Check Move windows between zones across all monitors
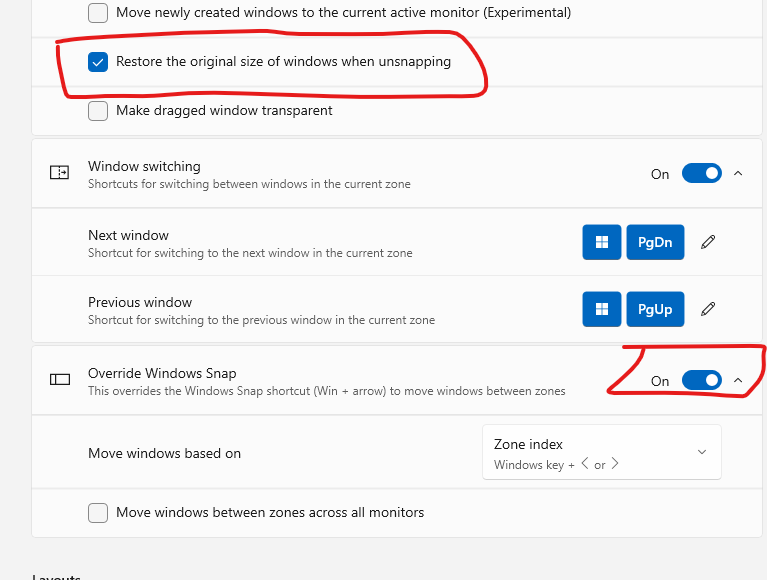Screen dimensions: 768x580 (x=98, y=513)
